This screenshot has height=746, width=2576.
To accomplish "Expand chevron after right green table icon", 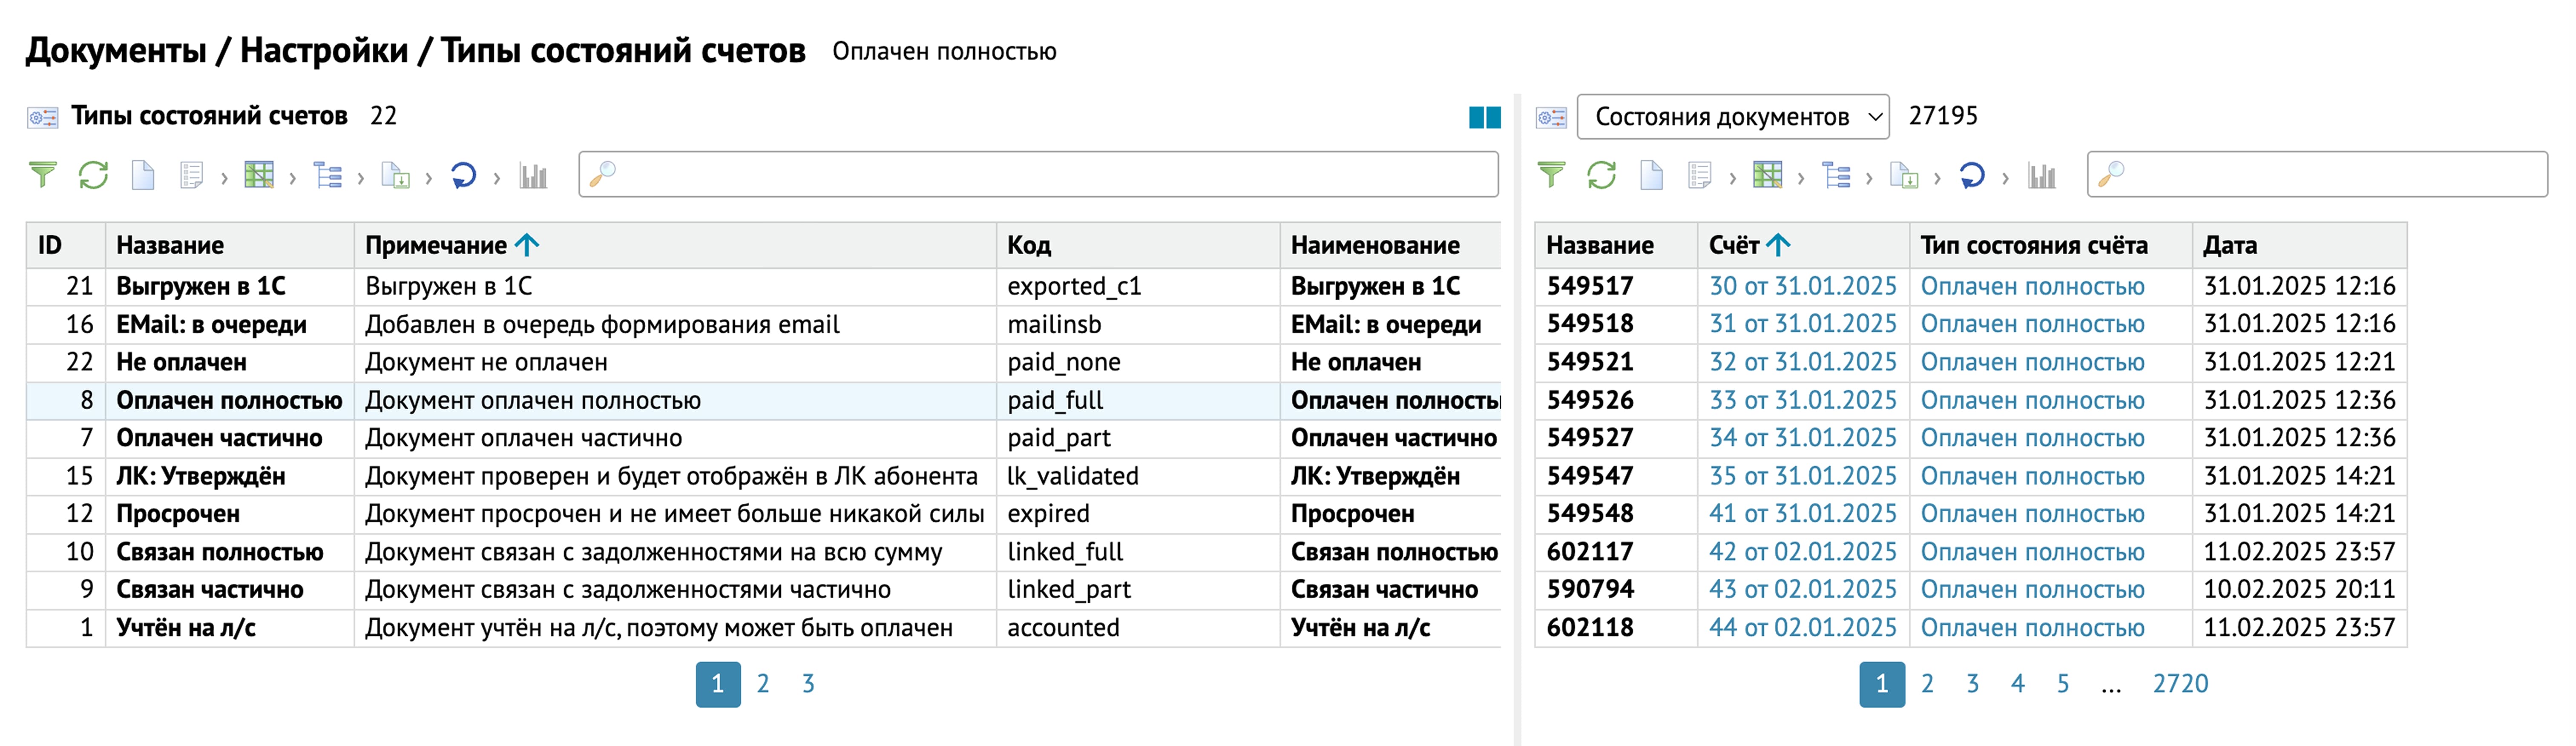I will tap(1800, 179).
